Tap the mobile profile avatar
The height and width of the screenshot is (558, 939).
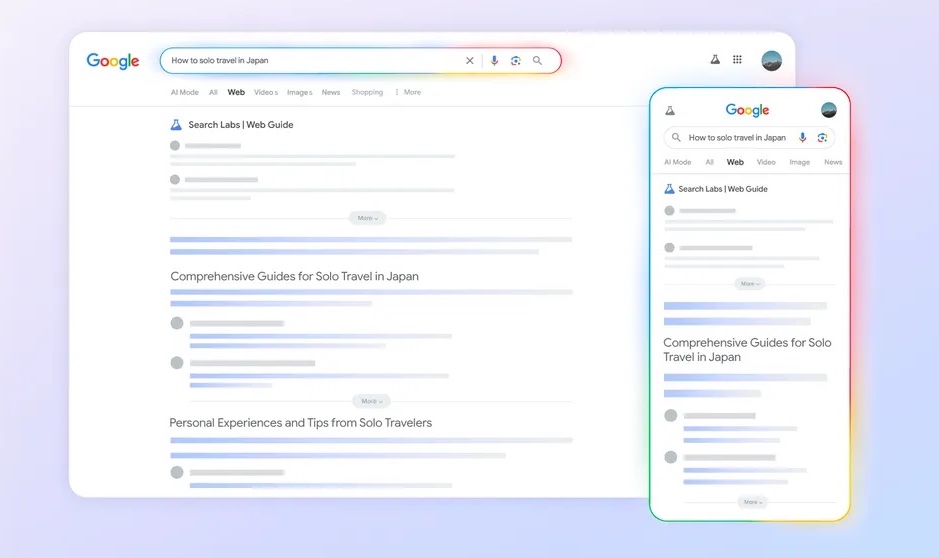[829, 110]
